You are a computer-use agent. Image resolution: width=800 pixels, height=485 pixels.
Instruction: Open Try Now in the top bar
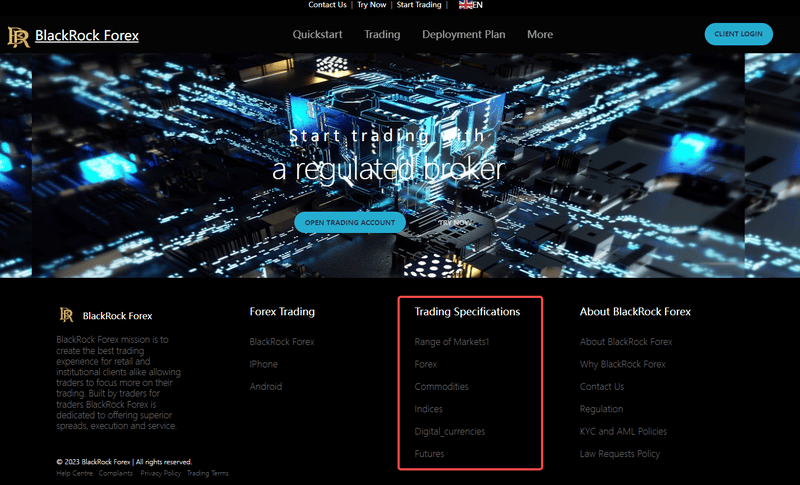tap(371, 5)
